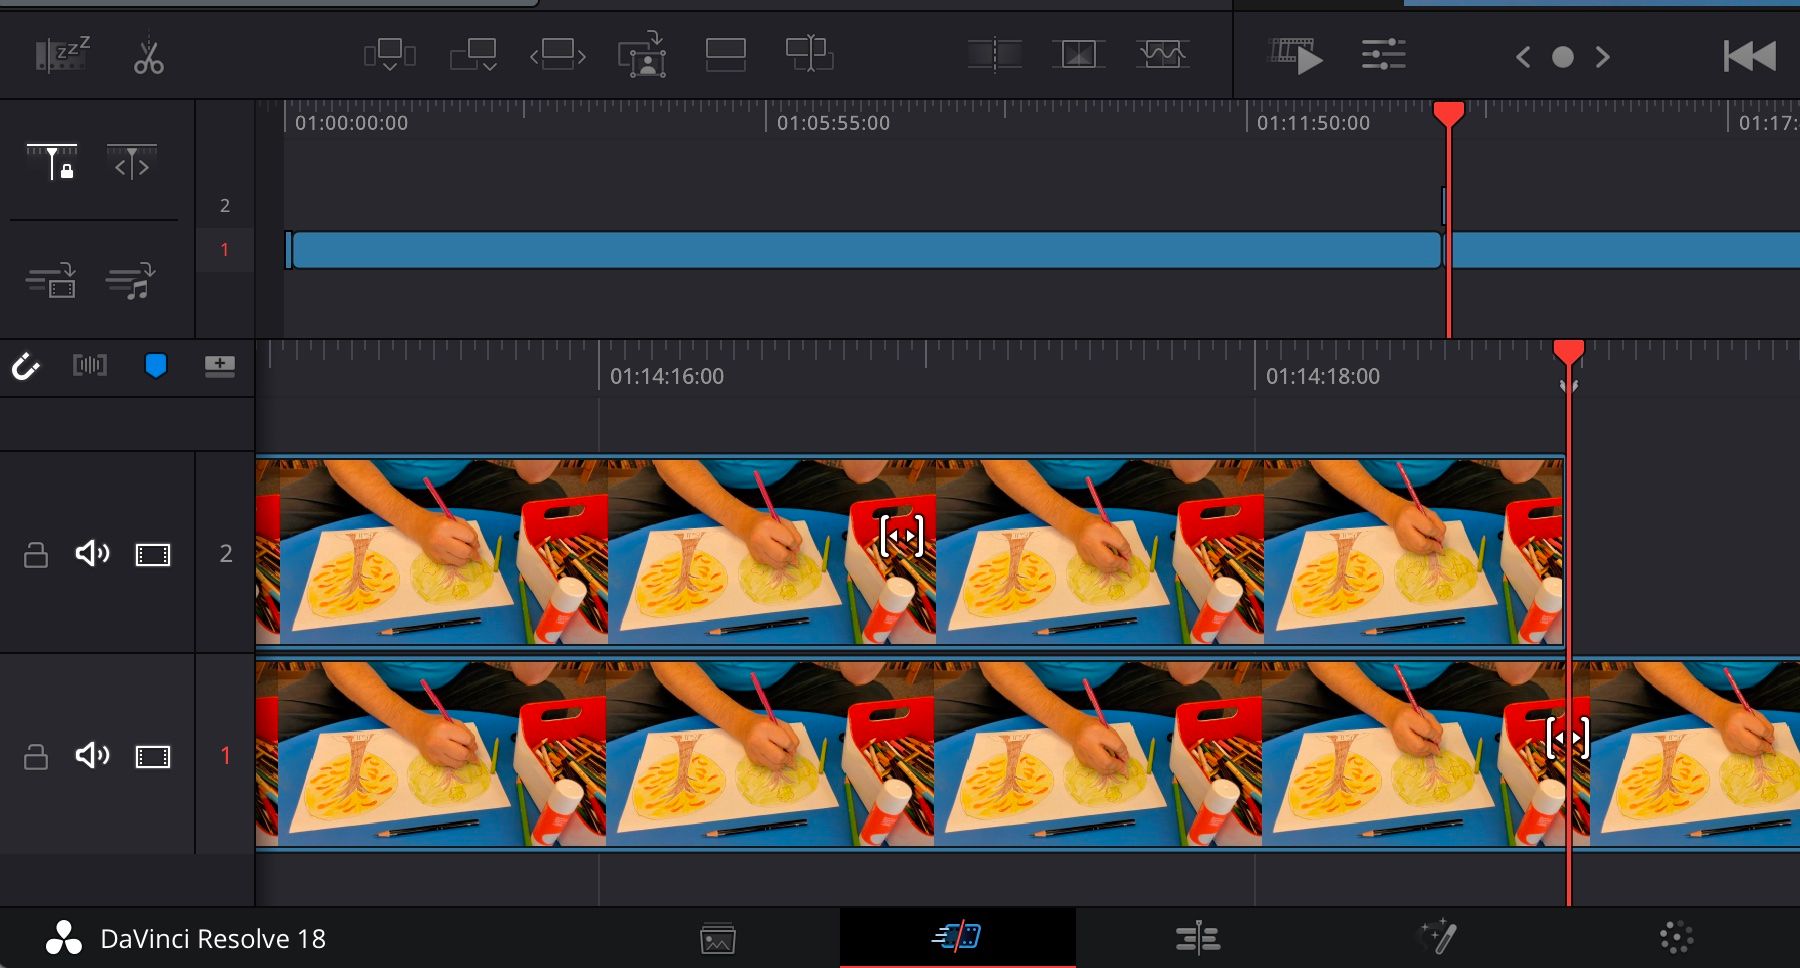
Task: Lock track 2
Action: (36, 555)
